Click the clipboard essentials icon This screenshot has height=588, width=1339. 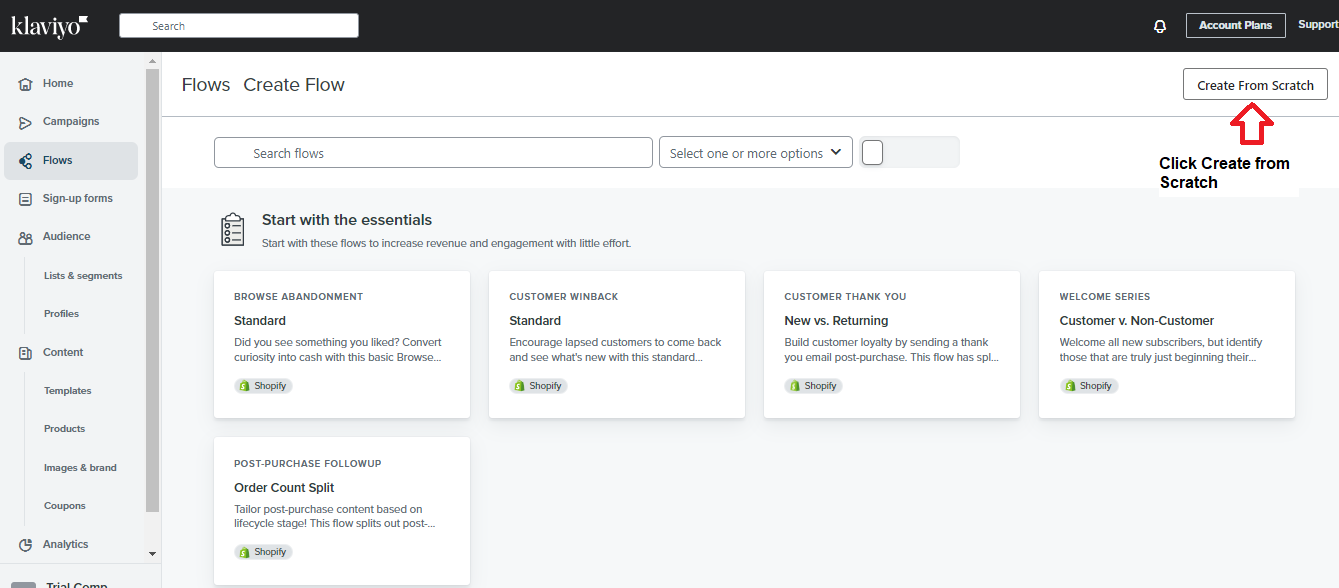(232, 229)
